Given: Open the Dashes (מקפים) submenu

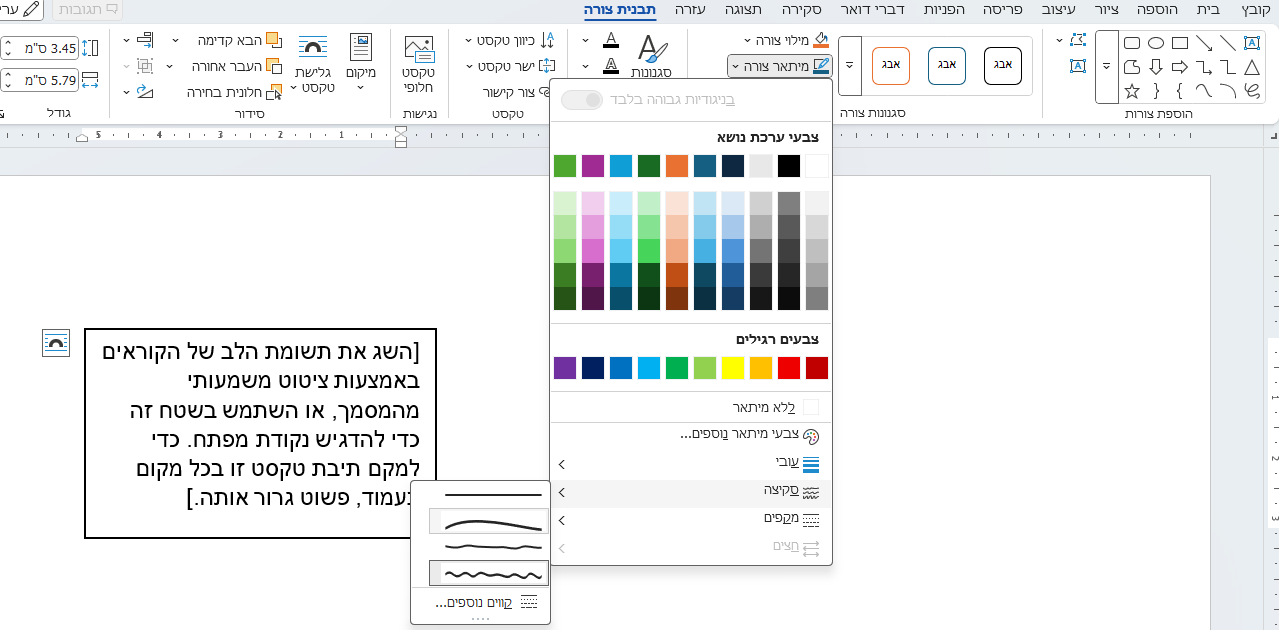Looking at the screenshot, I should pos(691,520).
